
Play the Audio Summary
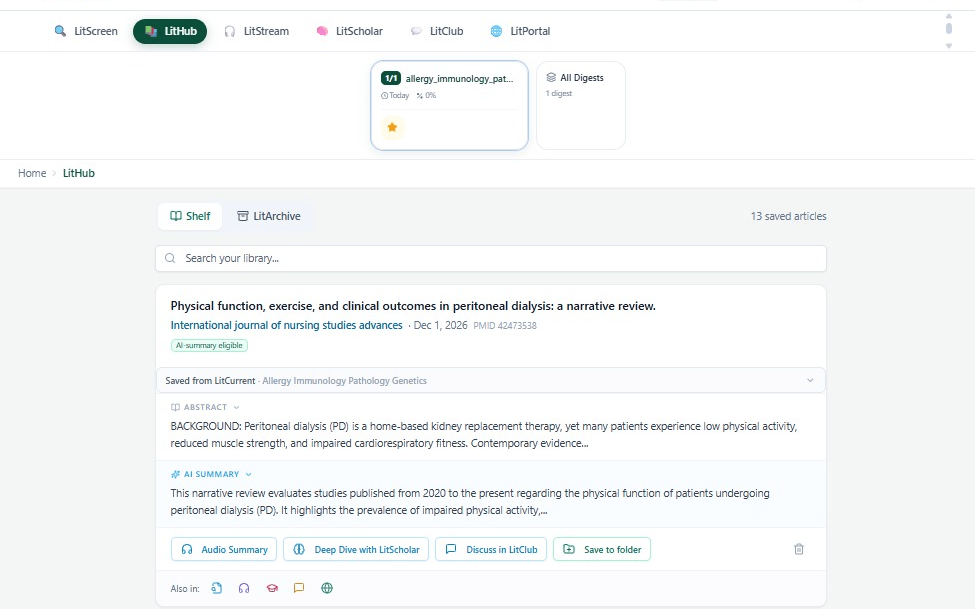[224, 549]
